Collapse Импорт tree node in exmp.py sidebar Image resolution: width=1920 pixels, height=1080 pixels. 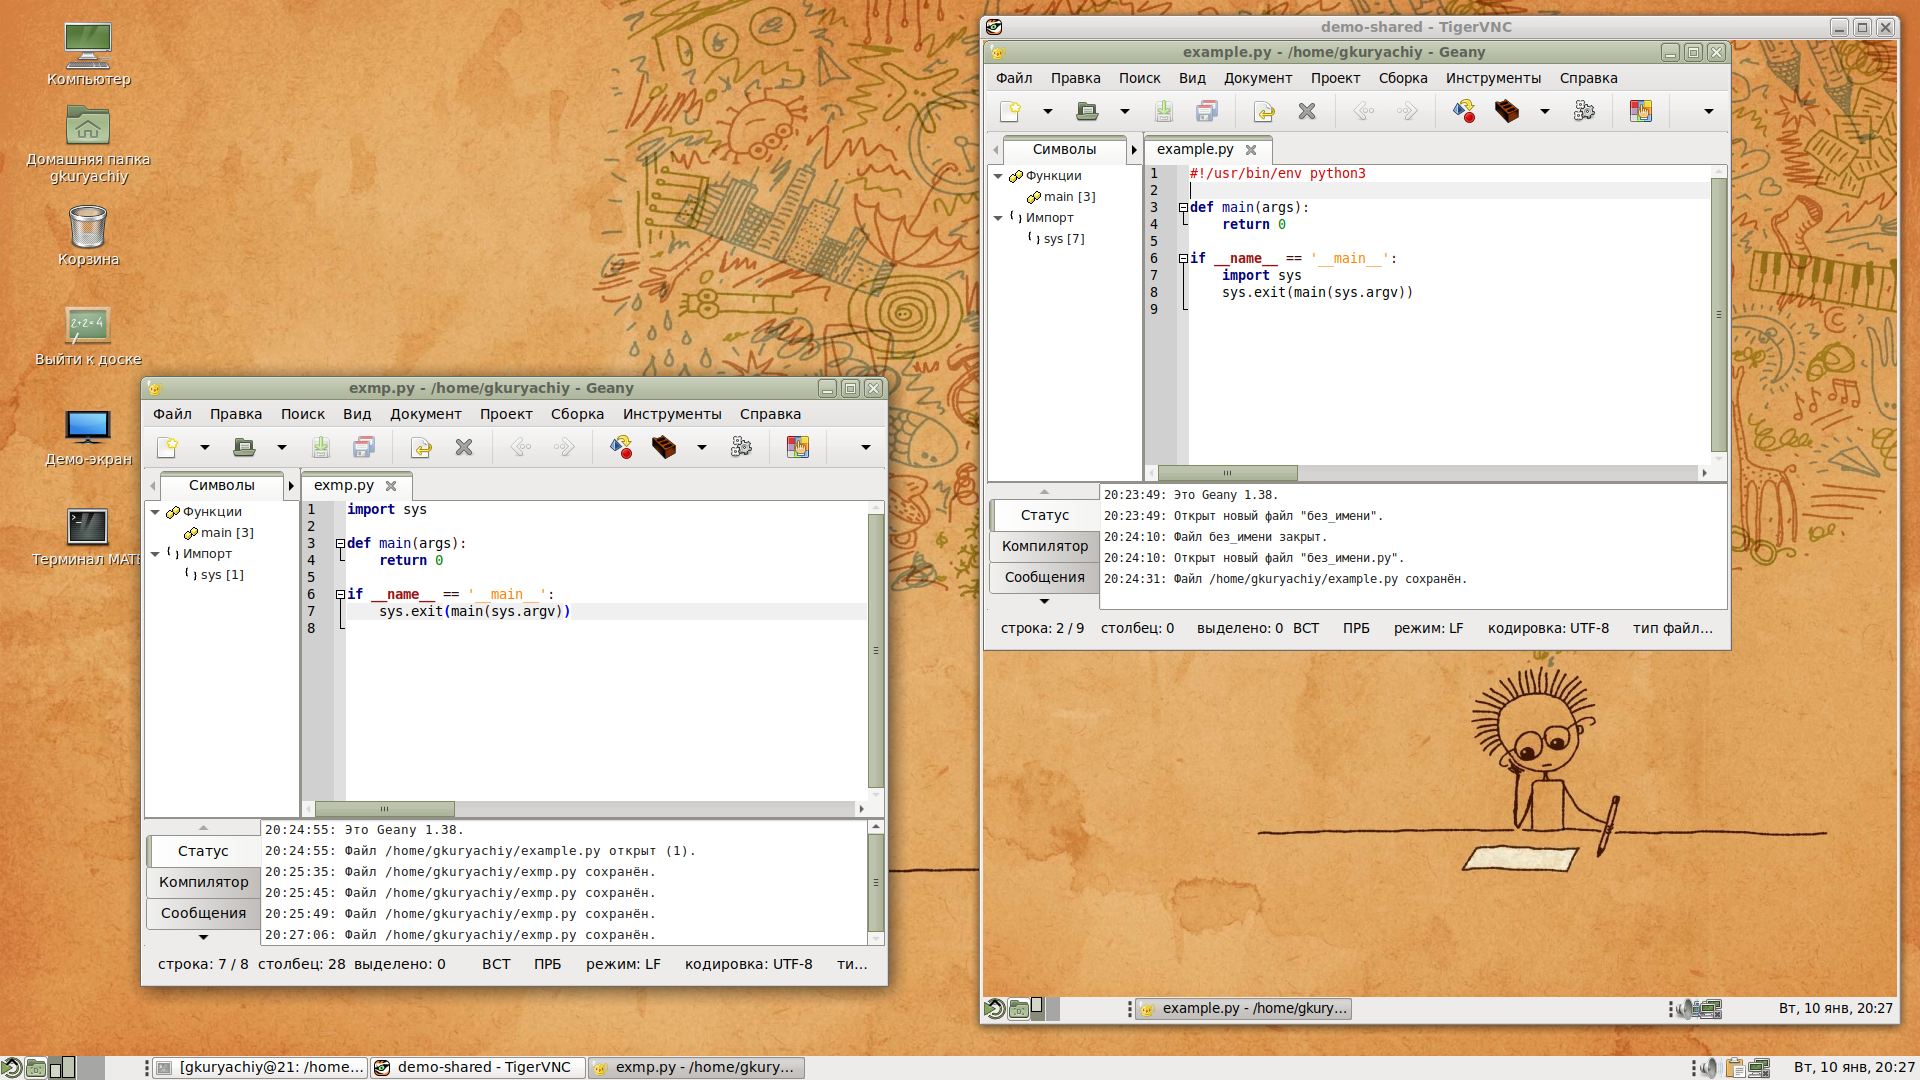[x=155, y=554]
